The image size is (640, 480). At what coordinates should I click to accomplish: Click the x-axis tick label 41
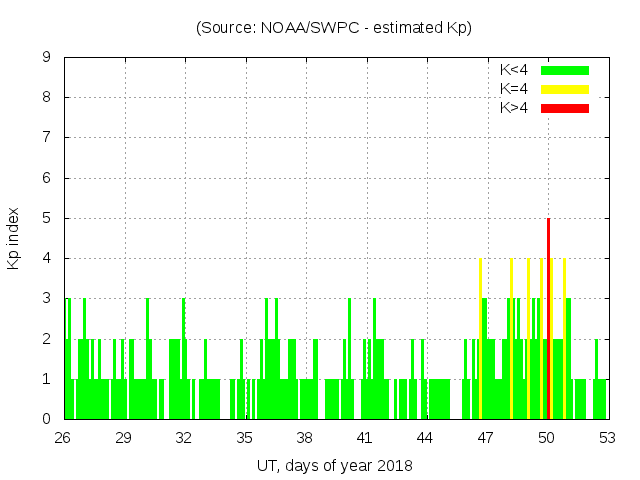click(365, 438)
